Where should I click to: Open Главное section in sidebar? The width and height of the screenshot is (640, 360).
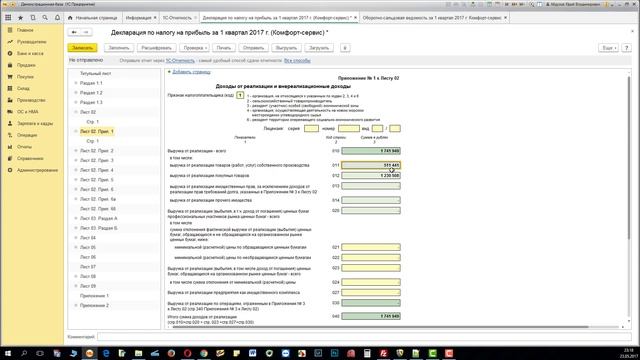(25, 30)
